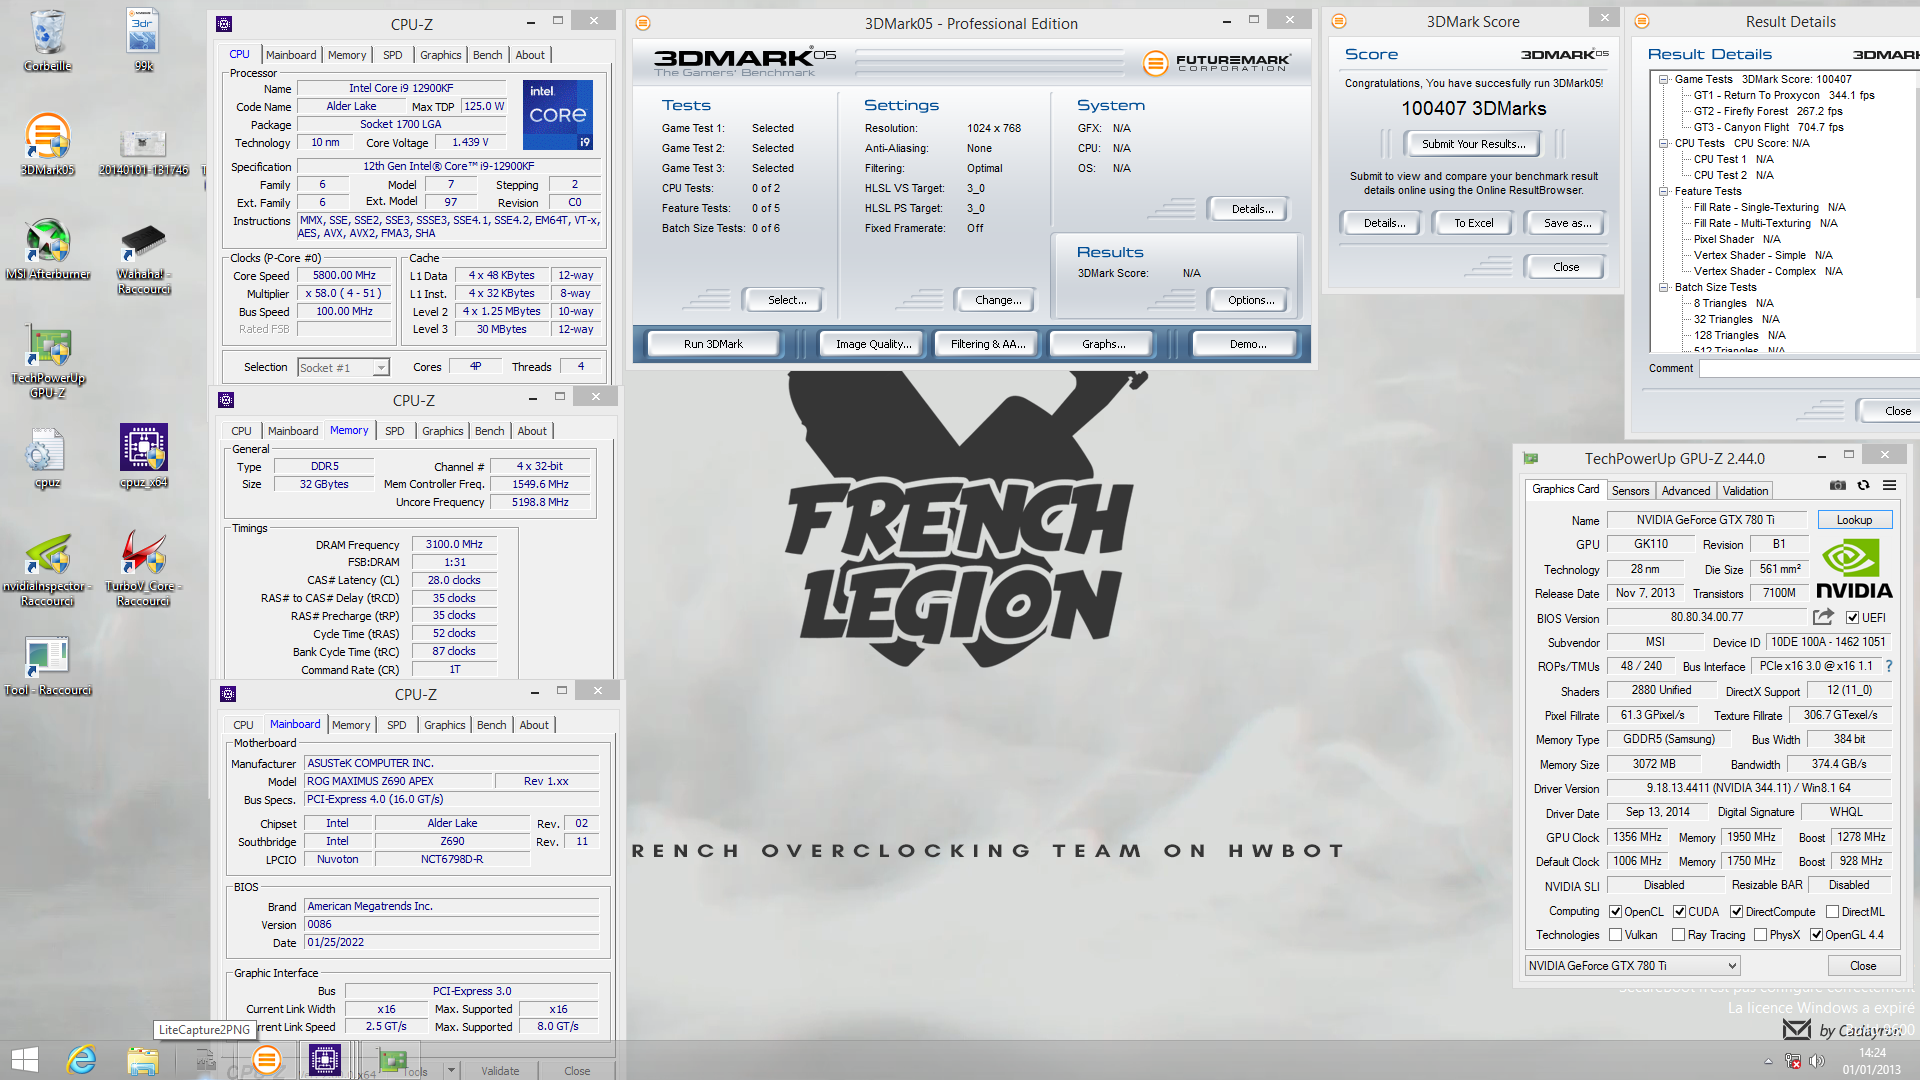Launch the 3DMark05 desktop shortcut
Image resolution: width=1920 pixels, height=1080 pixels.
pos(47,144)
